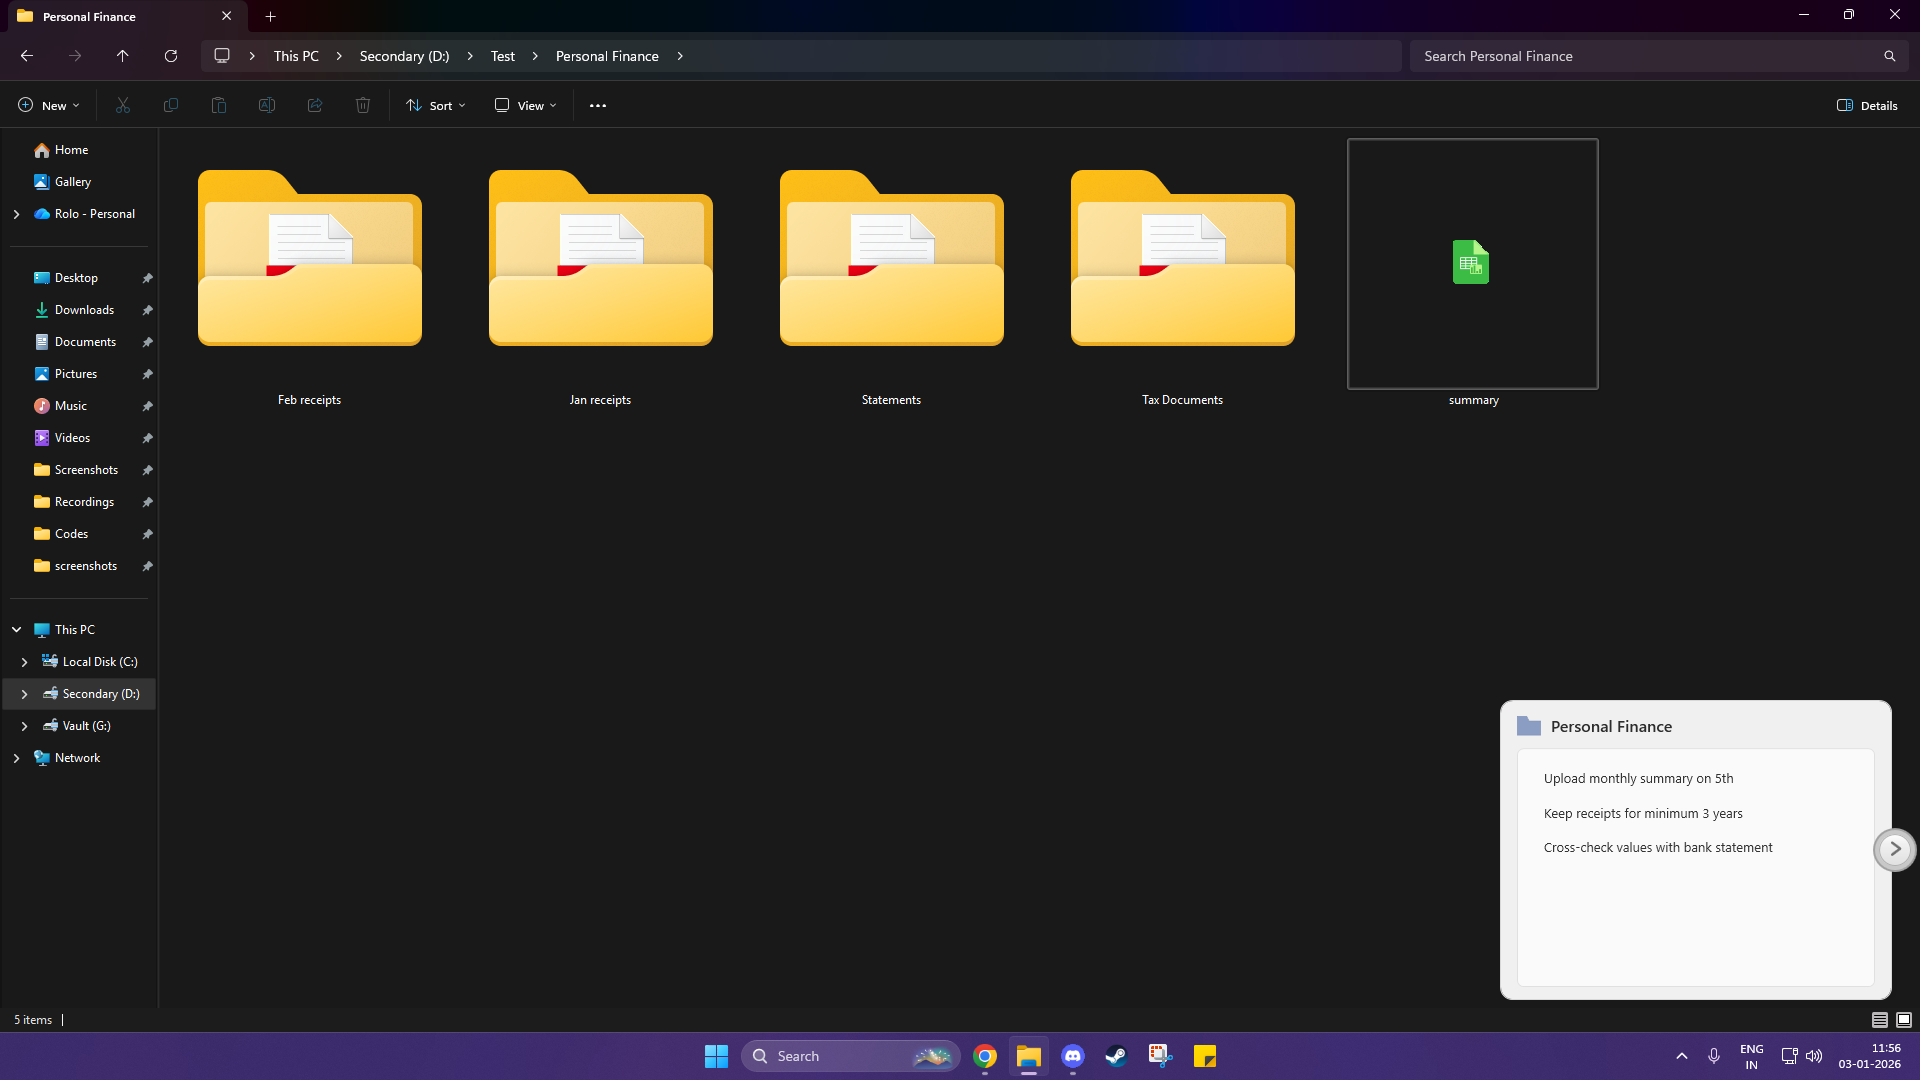This screenshot has height=1080, width=1920.
Task: Share the selection using the Share icon
Action: point(314,105)
